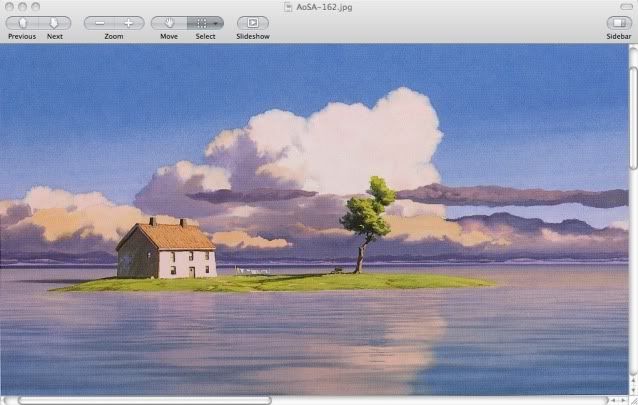The height and width of the screenshot is (405, 638).
Task: Activate the Move hand tool
Action: pos(169,23)
